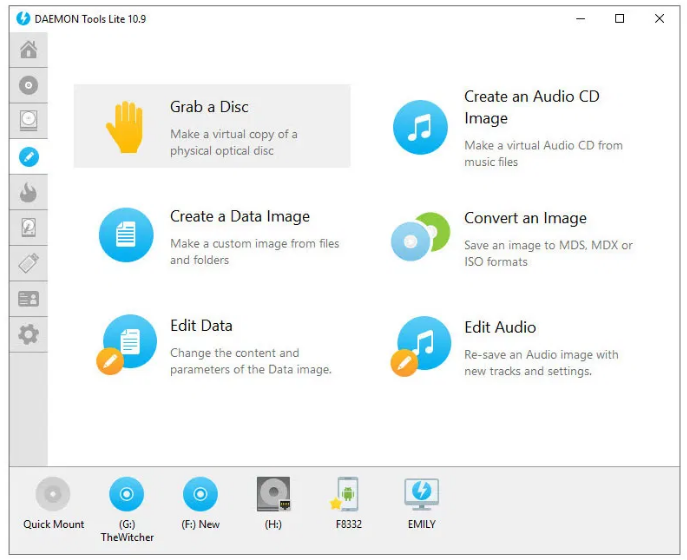Image resolution: width=687 pixels, height=560 pixels.
Task: Click the (H:) hard disk drive
Action: tap(274, 495)
